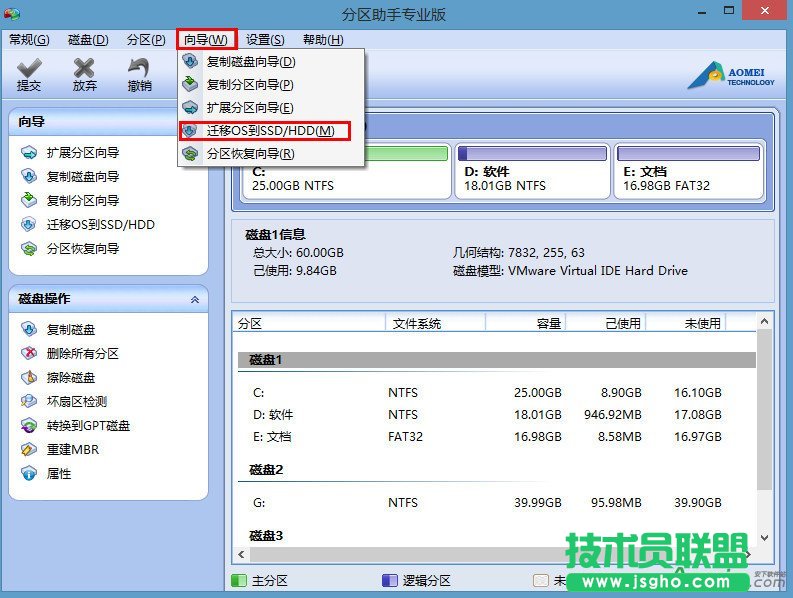Collapse the 磁盘操作 panel chevron
The width and height of the screenshot is (793, 598).
pos(195,300)
